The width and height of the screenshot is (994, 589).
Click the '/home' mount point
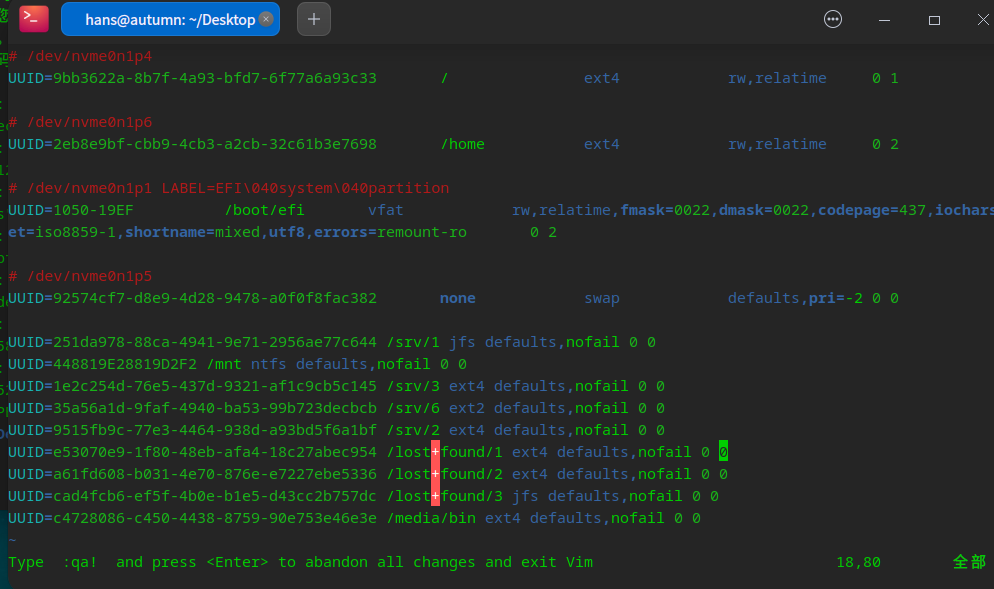(463, 144)
